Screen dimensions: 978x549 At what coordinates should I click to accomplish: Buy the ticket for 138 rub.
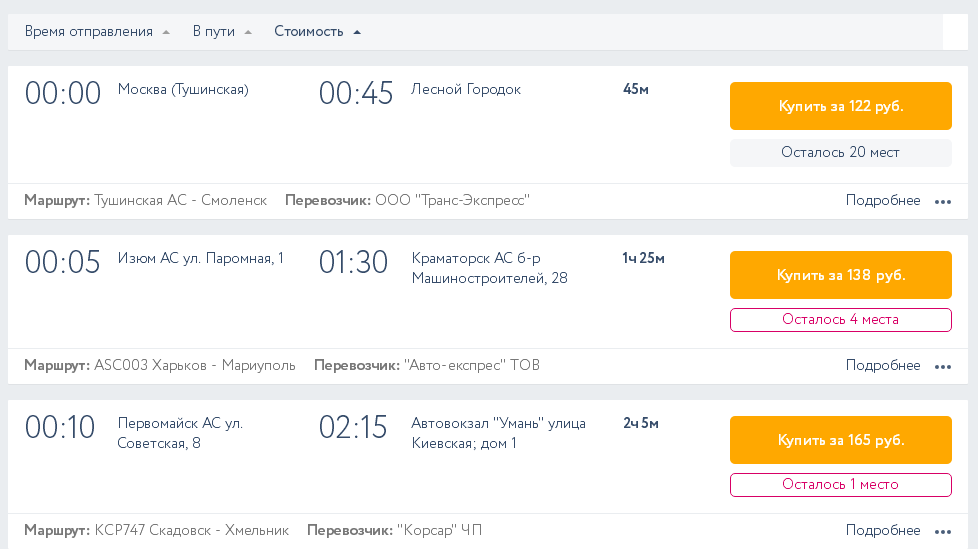click(x=840, y=275)
